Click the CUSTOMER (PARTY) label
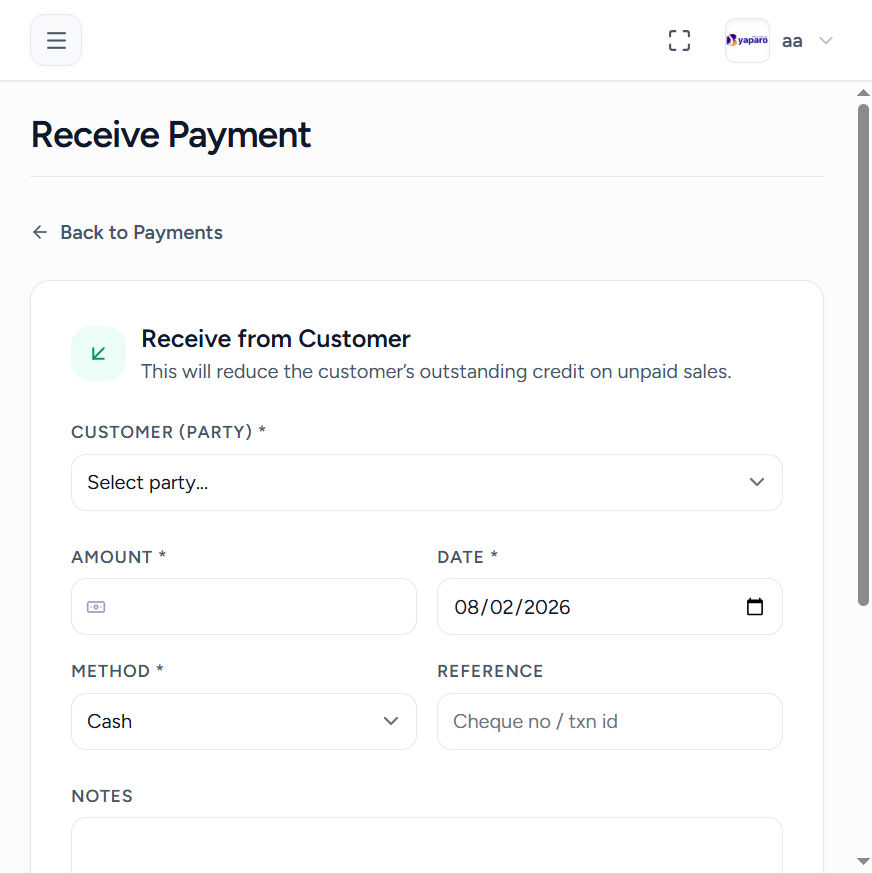 click(x=168, y=432)
